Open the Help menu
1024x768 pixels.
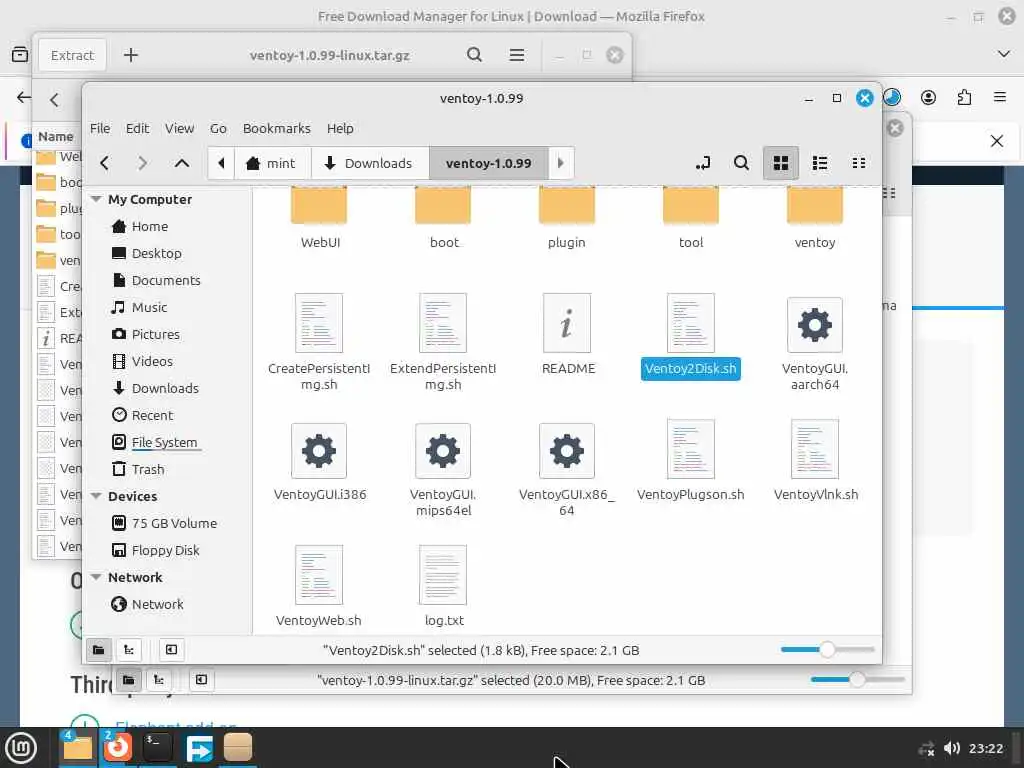point(340,129)
